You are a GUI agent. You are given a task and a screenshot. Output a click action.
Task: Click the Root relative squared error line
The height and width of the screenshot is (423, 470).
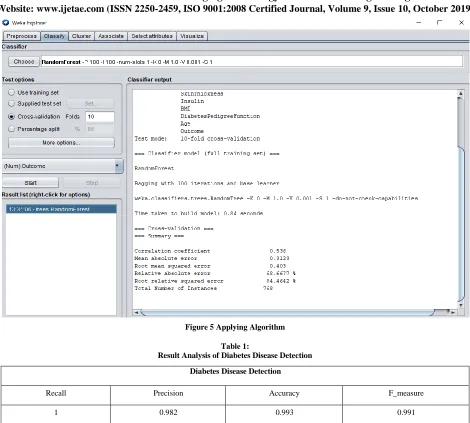215,281
